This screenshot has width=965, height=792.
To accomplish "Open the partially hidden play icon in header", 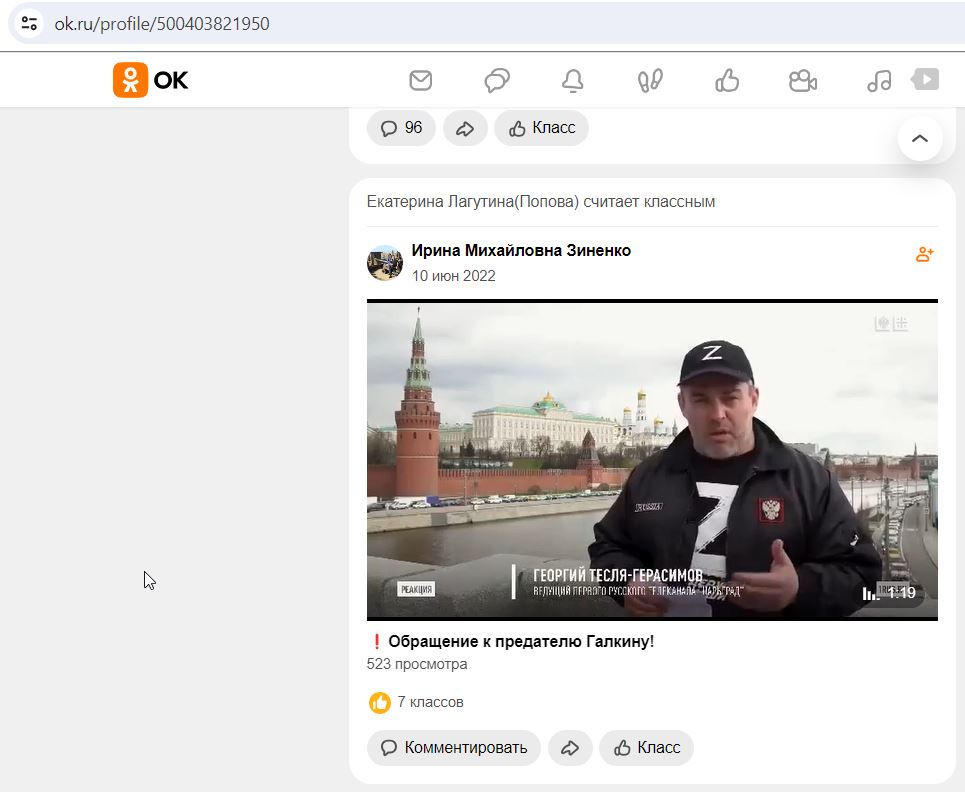I will point(925,79).
